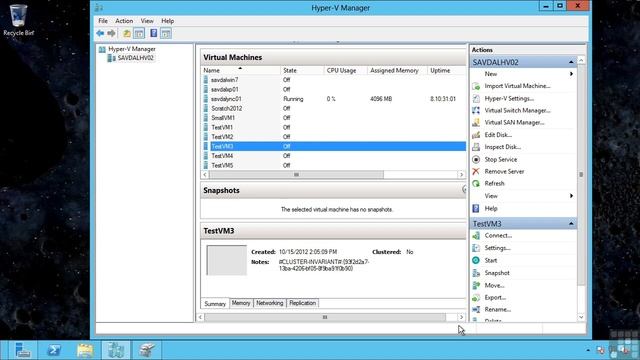The width and height of the screenshot is (640, 360).
Task: Click details pane horizontal scrollbar left arrow
Action: click(x=200, y=317)
